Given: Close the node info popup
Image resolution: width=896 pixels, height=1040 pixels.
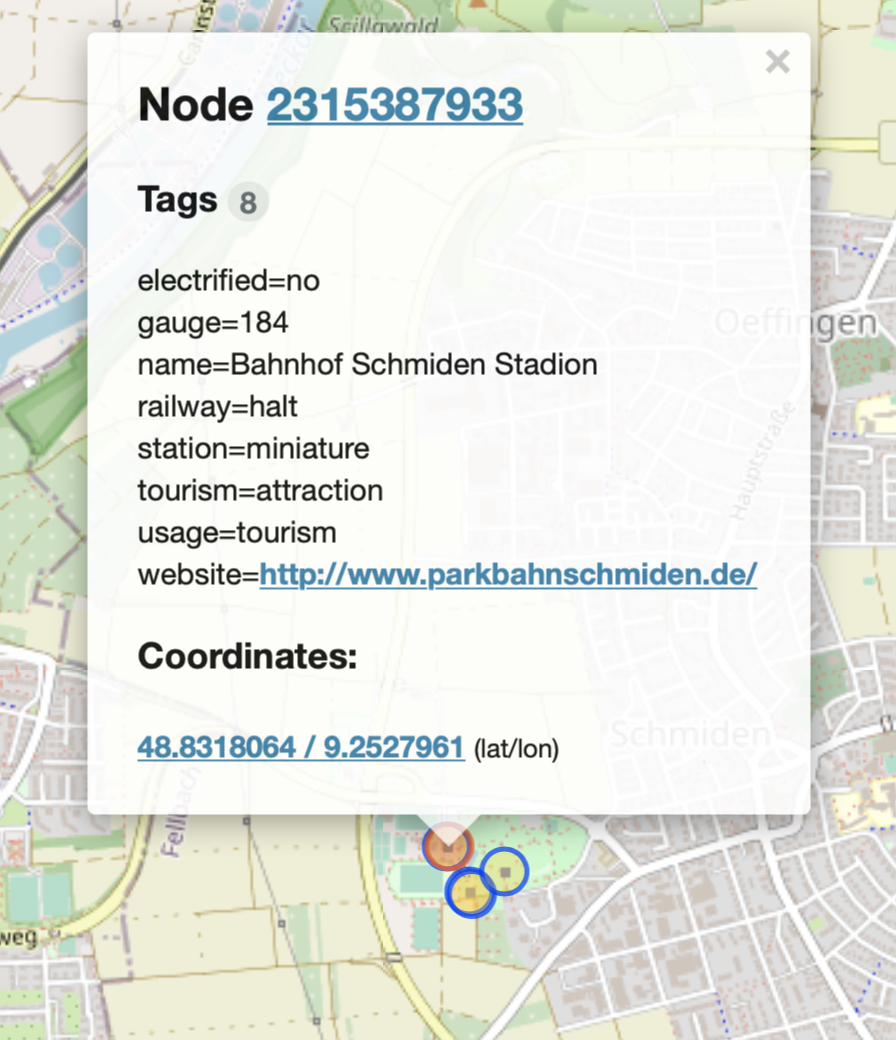Looking at the screenshot, I should (777, 63).
